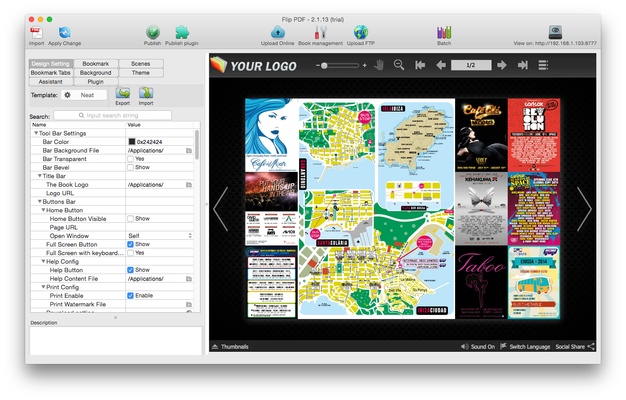
Task: Click the green Publish icon
Action: point(153,33)
